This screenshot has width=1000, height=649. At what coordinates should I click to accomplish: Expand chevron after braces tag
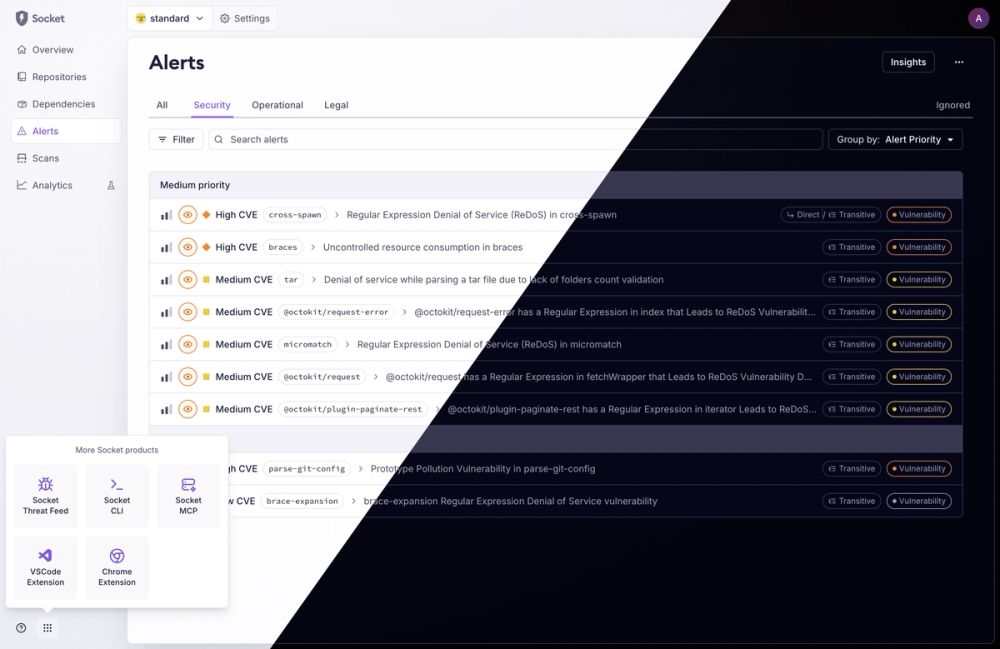click(x=313, y=247)
